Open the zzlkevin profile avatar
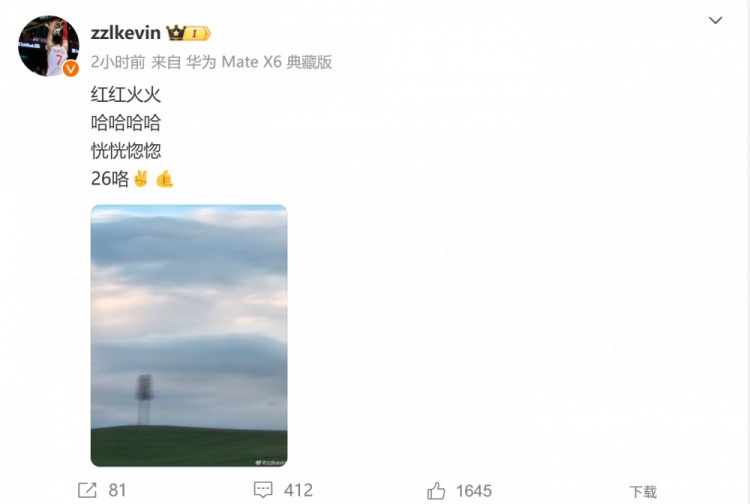Viewport: 750px width, 504px height. coord(48,46)
